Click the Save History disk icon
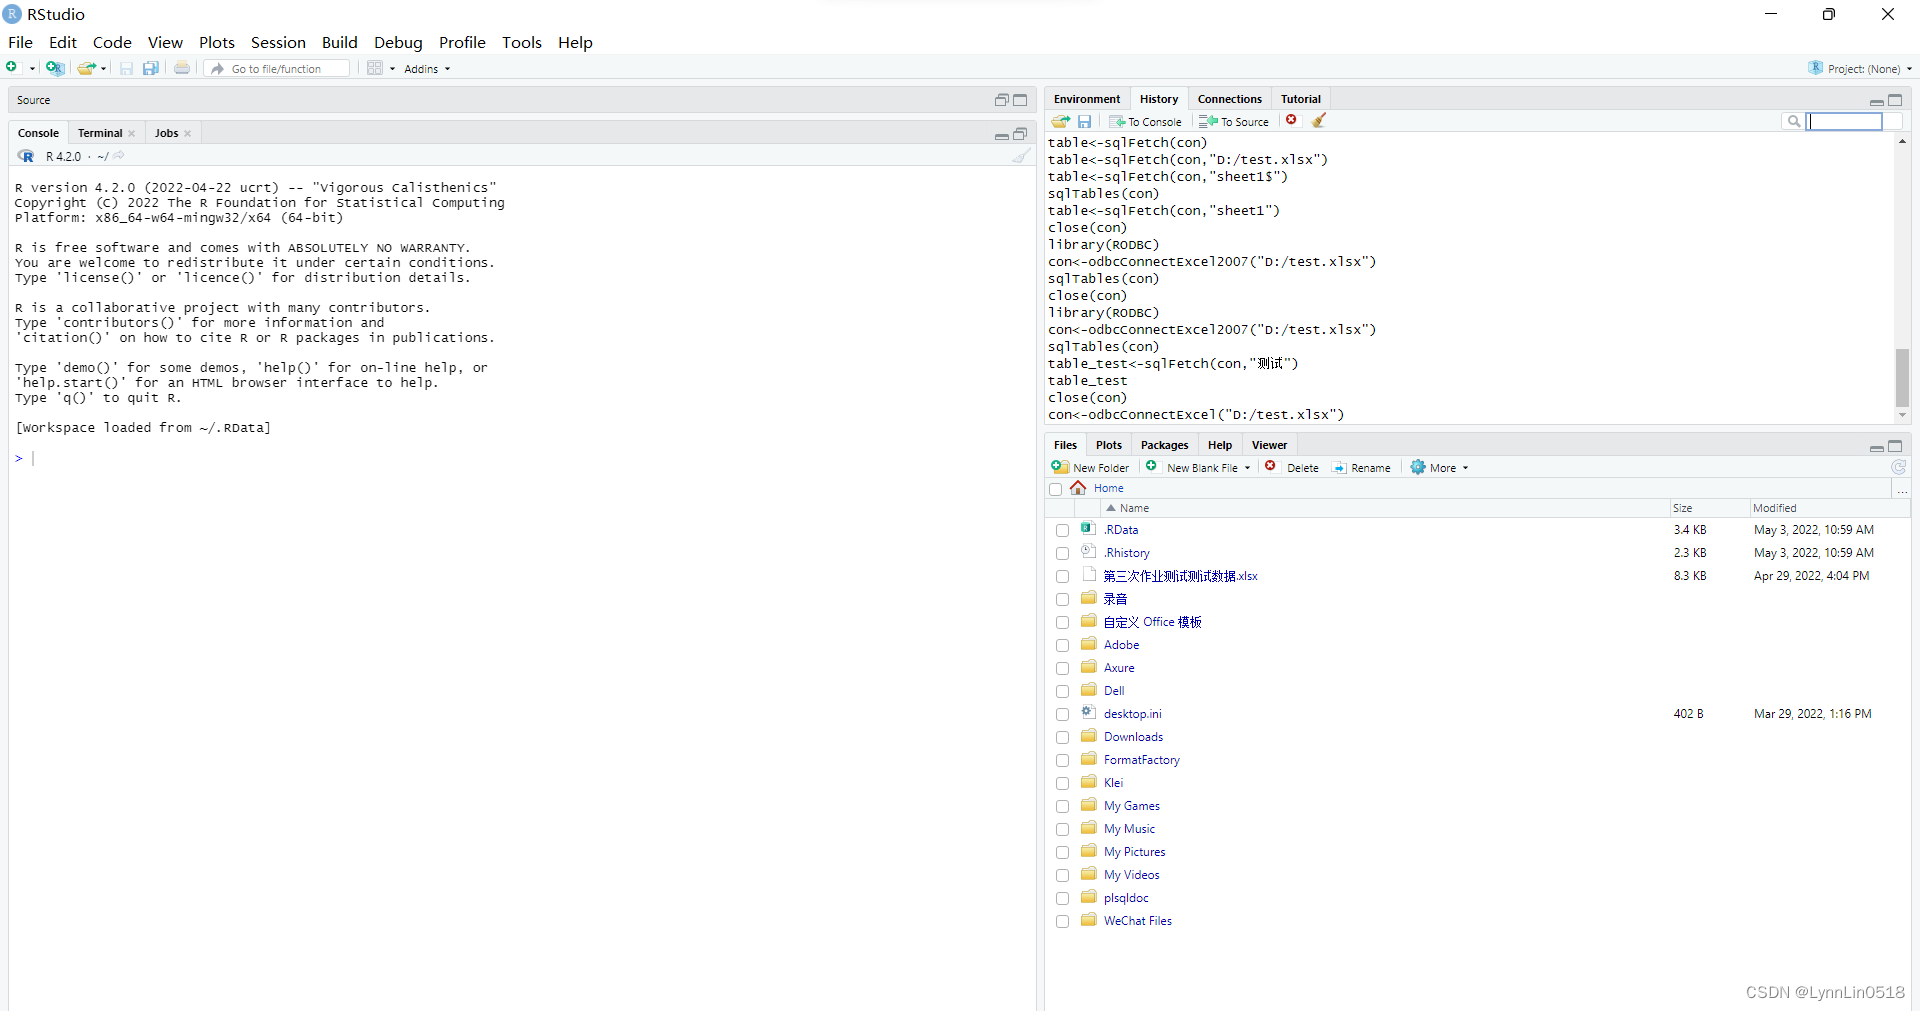1920x1011 pixels. point(1084,121)
